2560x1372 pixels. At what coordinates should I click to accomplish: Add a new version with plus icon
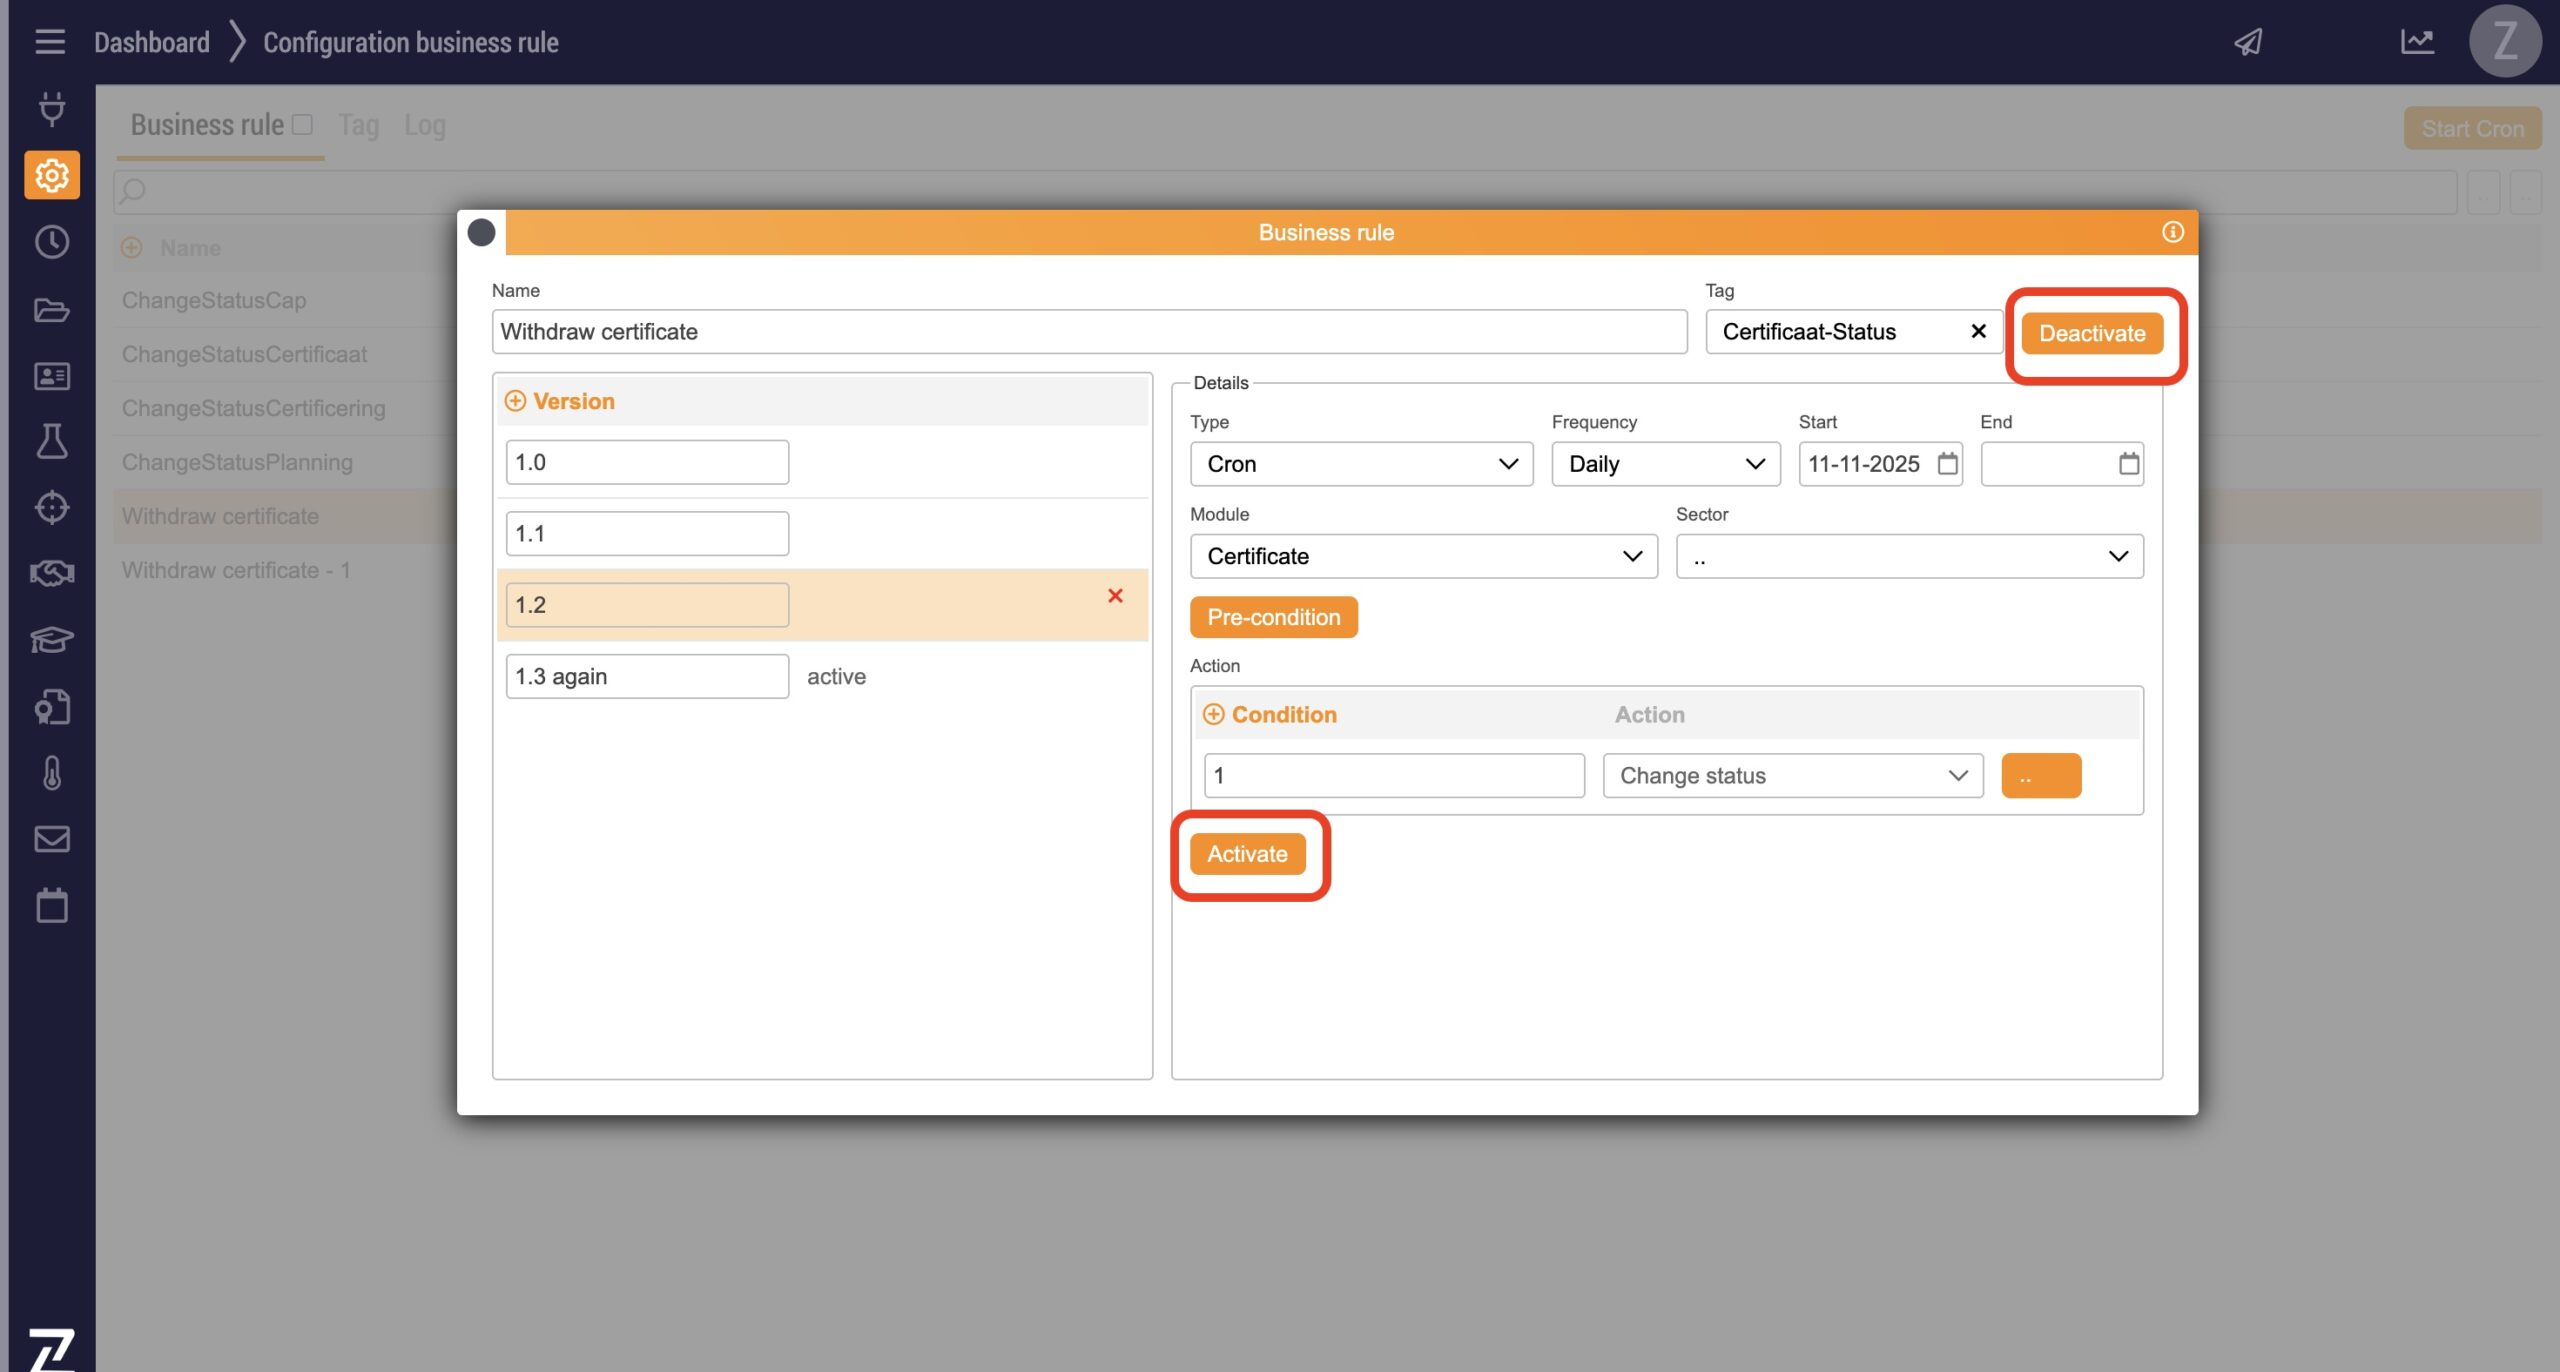tap(515, 401)
